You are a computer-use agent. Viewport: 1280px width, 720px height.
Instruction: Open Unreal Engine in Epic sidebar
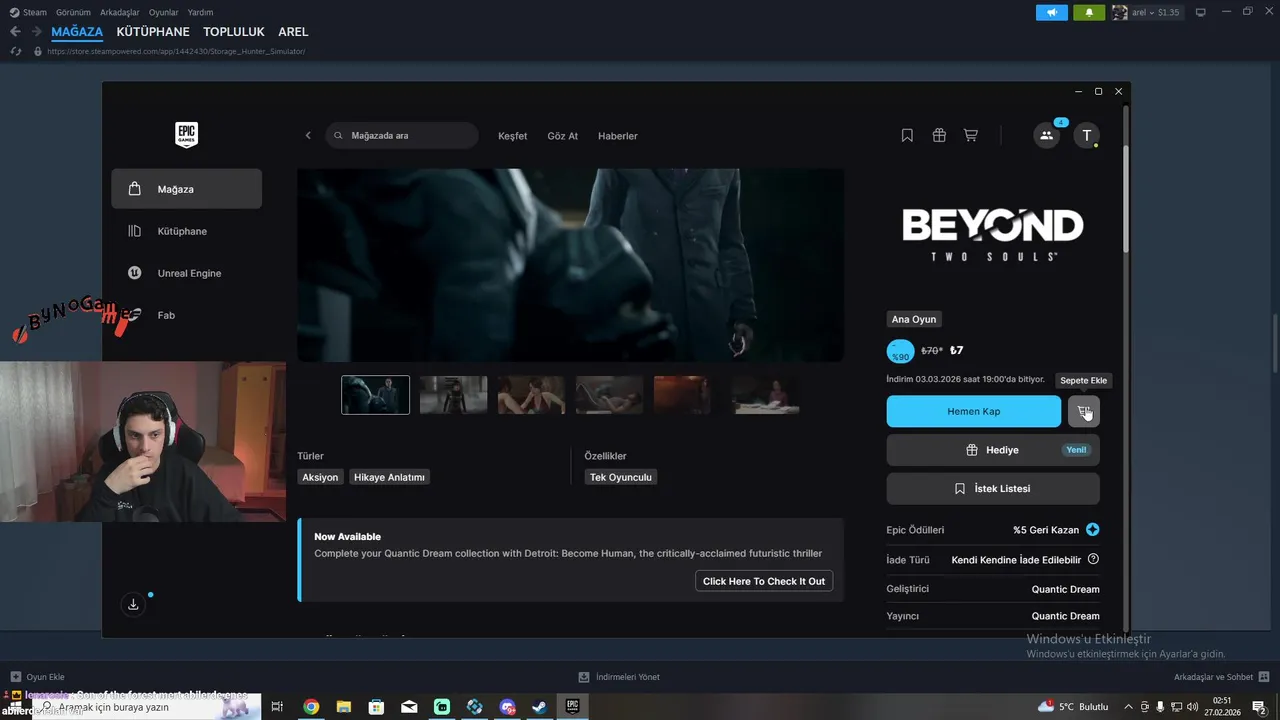tap(187, 273)
